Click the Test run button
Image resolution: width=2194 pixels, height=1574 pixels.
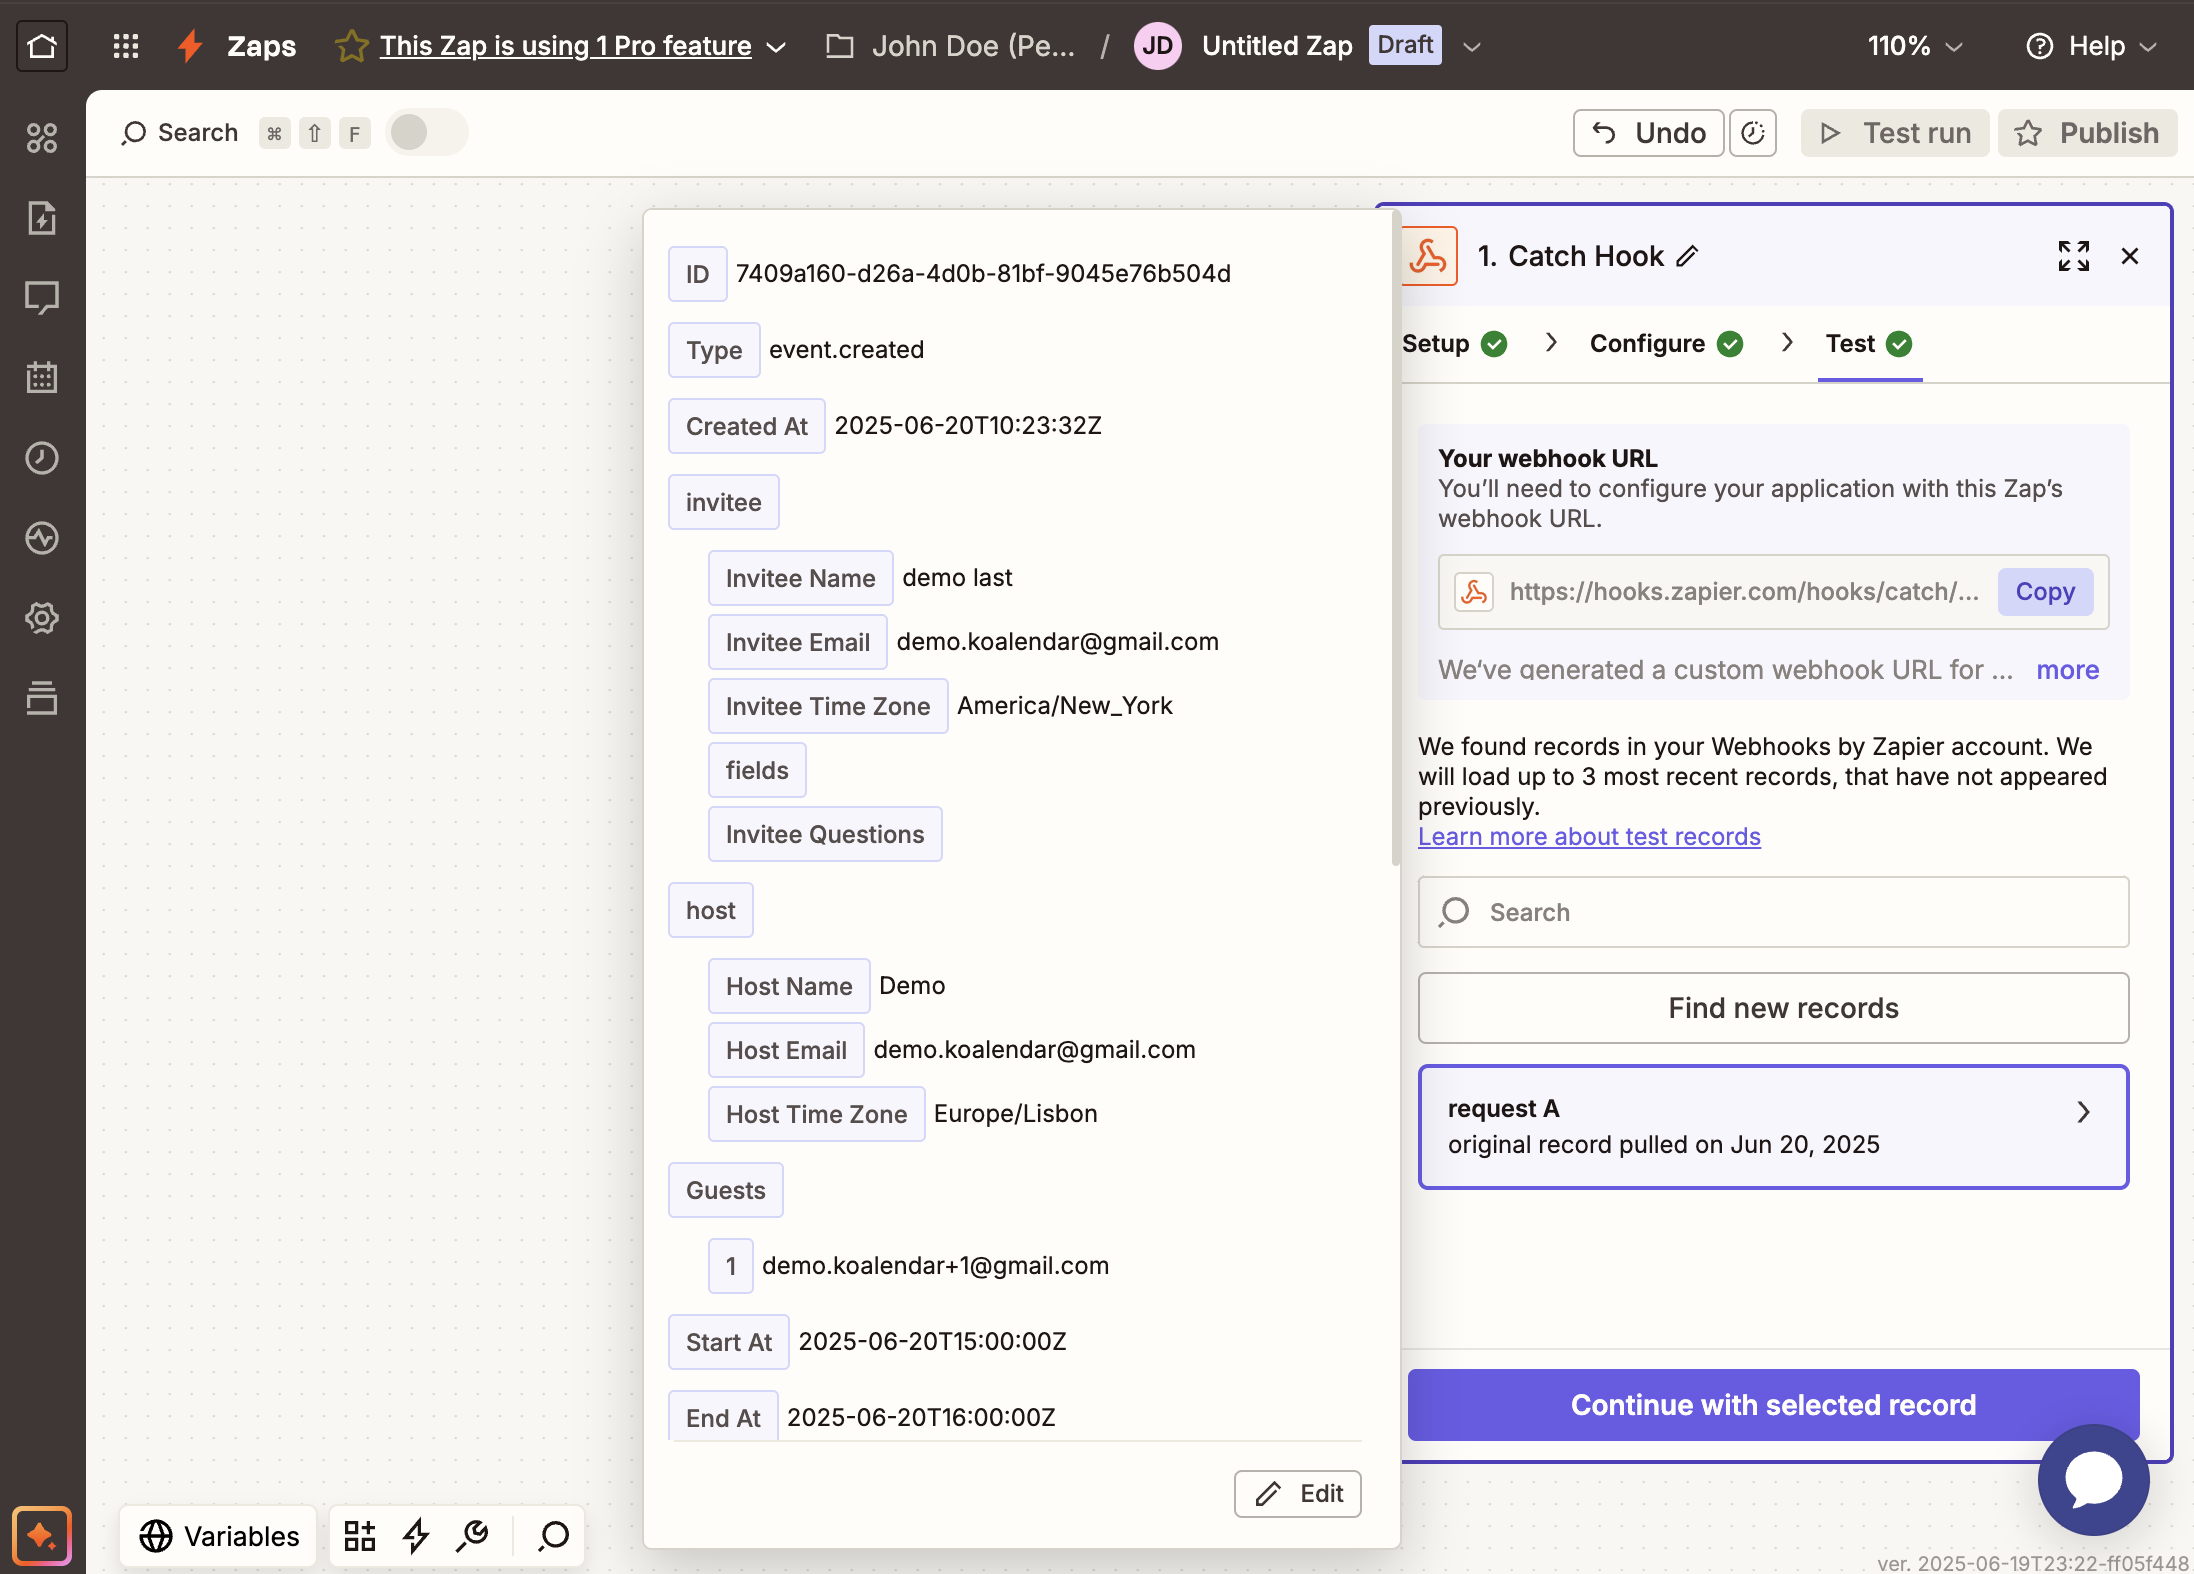point(1895,133)
